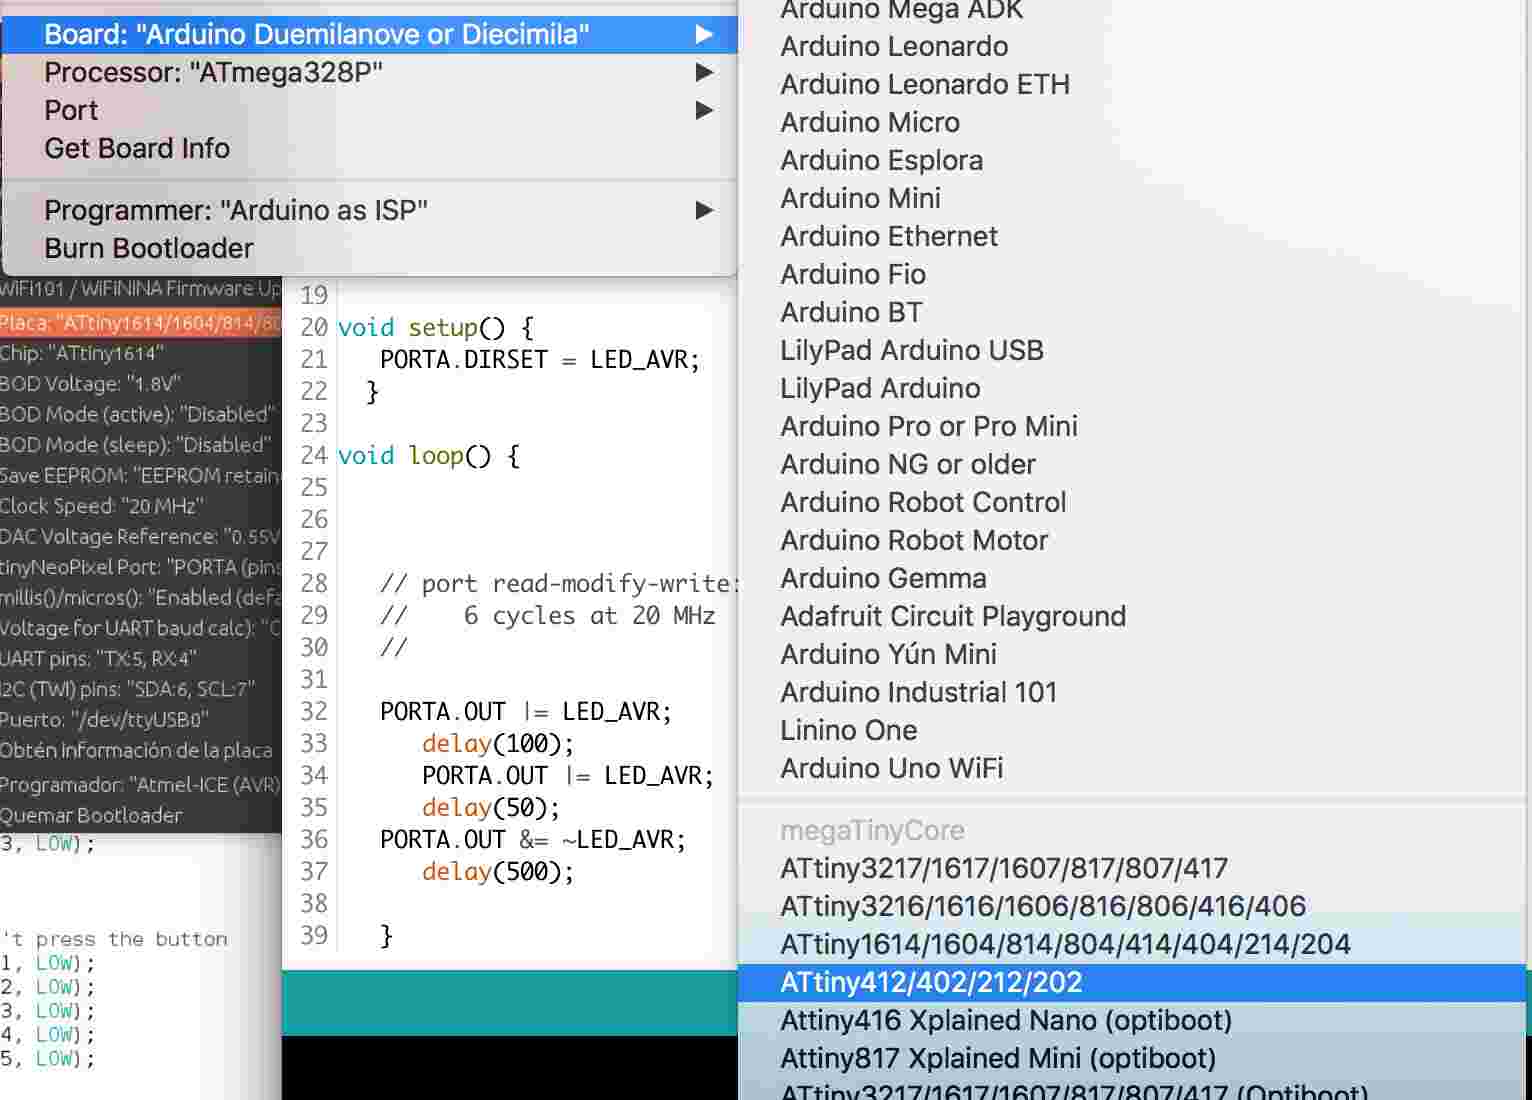Open I2C (TWI) pins entry
Viewport: 1532px width, 1100px height.
tap(141, 689)
